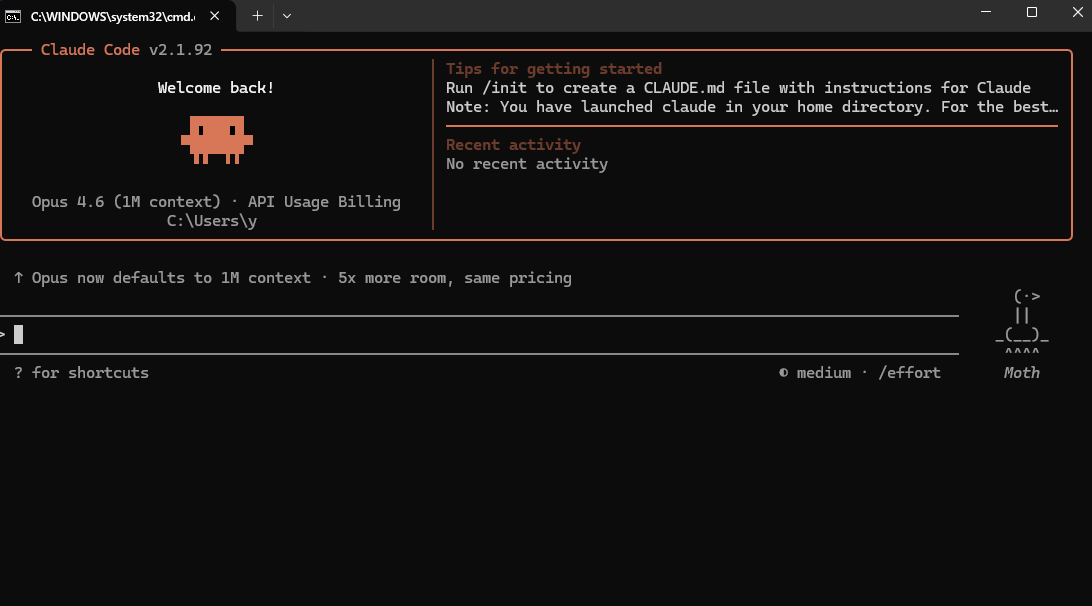
Task: Click the 'Moth' label
Action: point(1022,373)
